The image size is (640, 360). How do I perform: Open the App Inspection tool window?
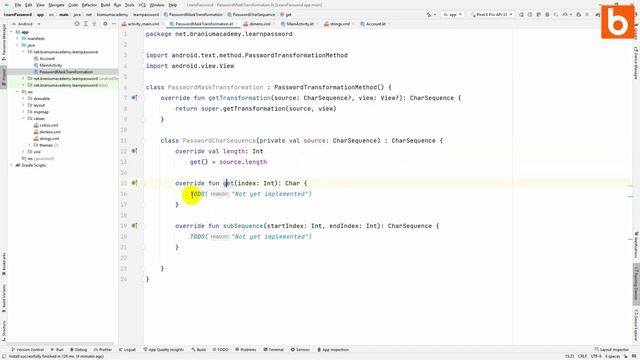pos(333,350)
